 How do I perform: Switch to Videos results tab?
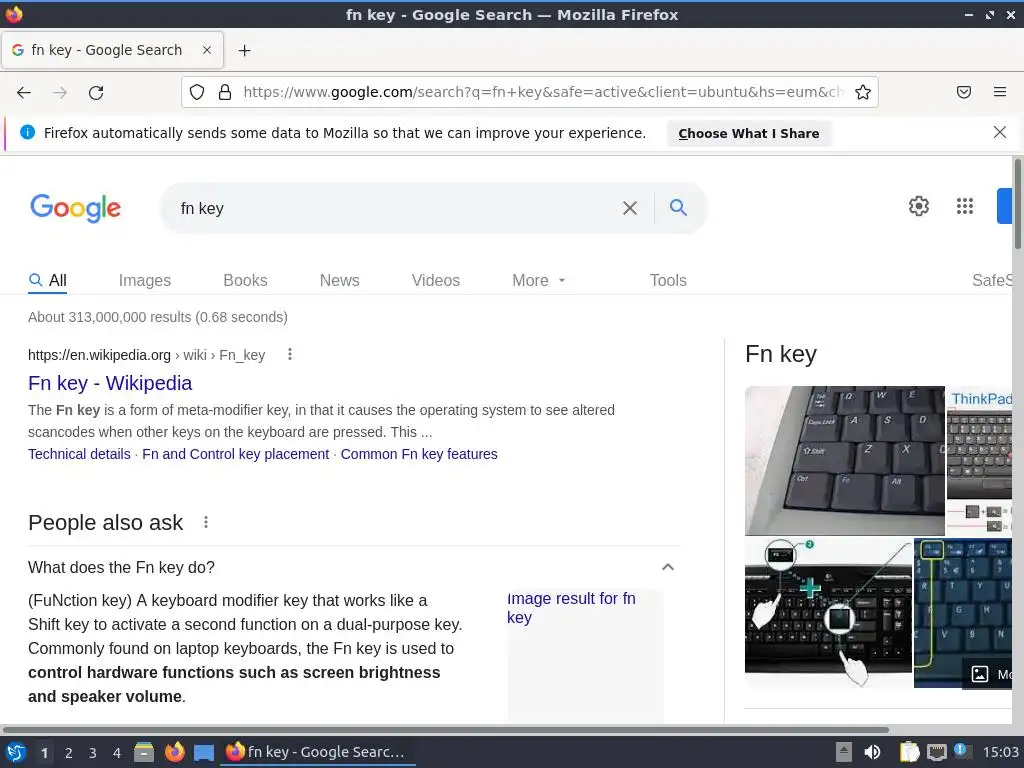[436, 280]
